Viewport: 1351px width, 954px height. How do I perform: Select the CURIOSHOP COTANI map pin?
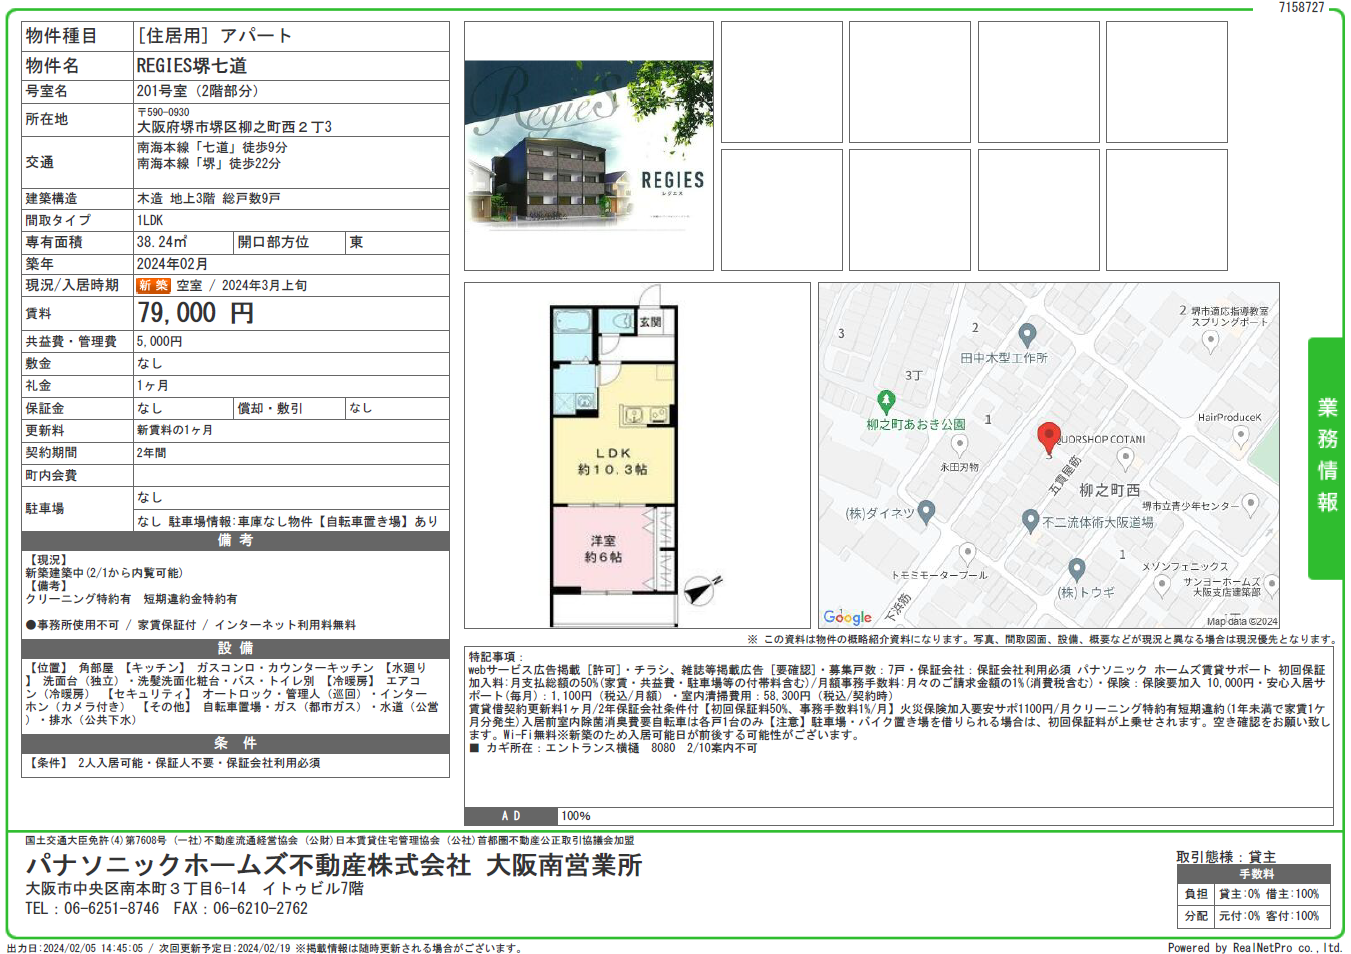click(1125, 459)
